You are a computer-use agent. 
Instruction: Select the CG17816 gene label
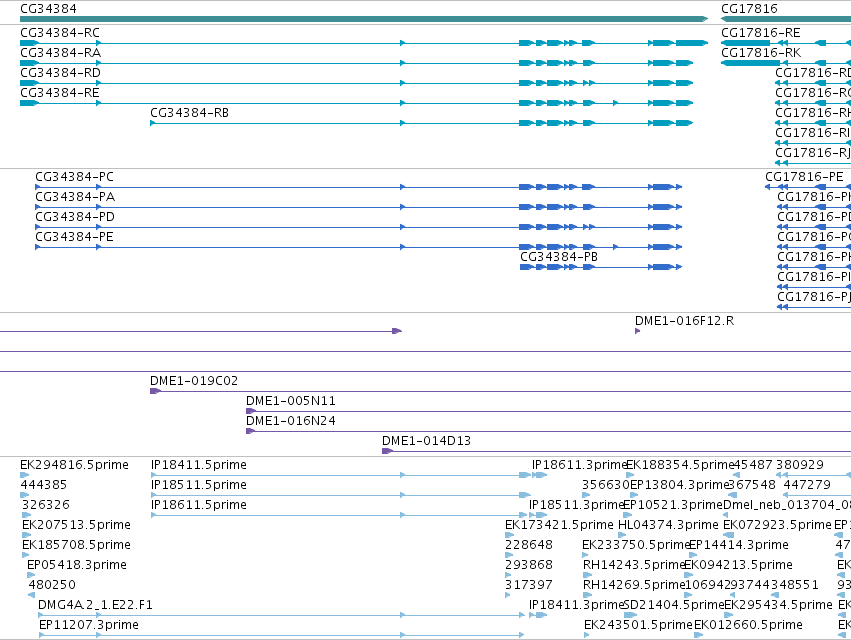[749, 9]
